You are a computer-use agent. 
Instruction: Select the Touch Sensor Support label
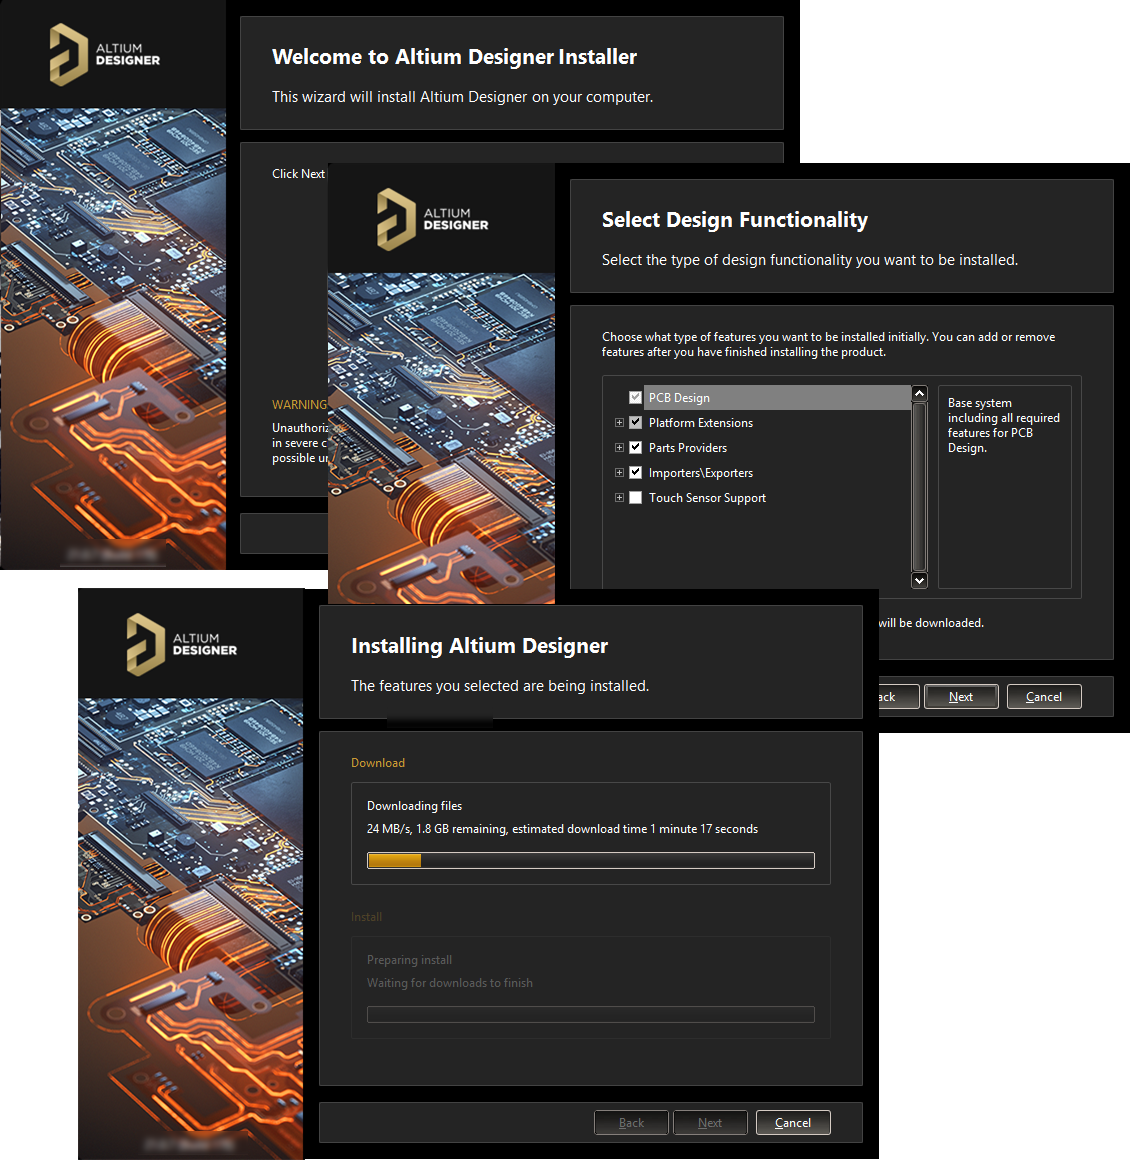(707, 498)
